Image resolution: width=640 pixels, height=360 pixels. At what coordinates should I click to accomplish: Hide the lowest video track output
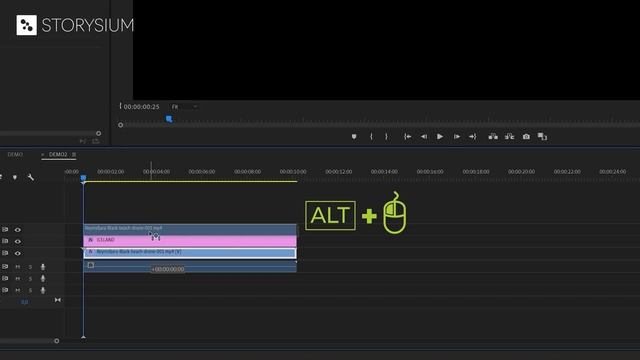click(18, 253)
